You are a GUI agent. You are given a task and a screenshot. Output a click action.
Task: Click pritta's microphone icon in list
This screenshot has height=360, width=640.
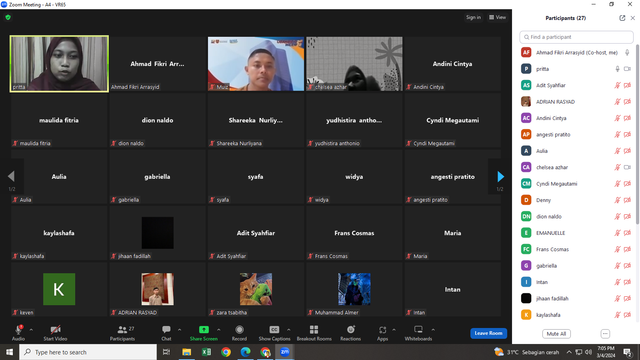(617, 69)
